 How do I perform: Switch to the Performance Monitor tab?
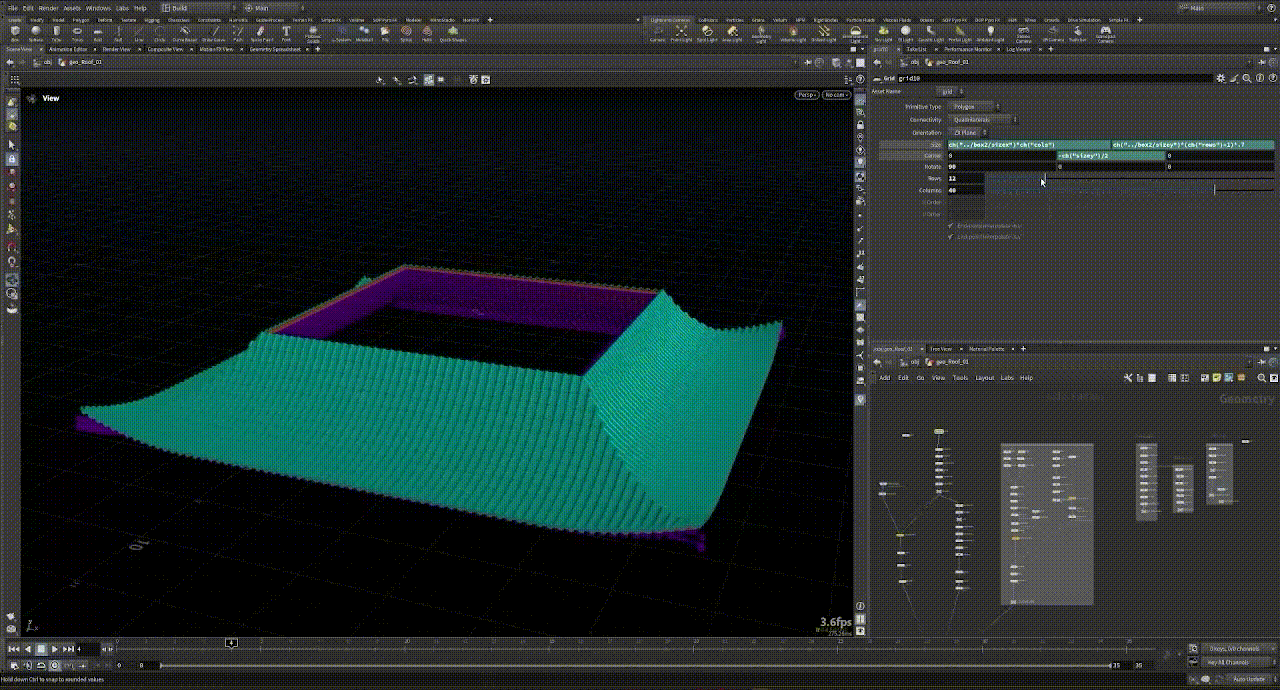[969, 49]
